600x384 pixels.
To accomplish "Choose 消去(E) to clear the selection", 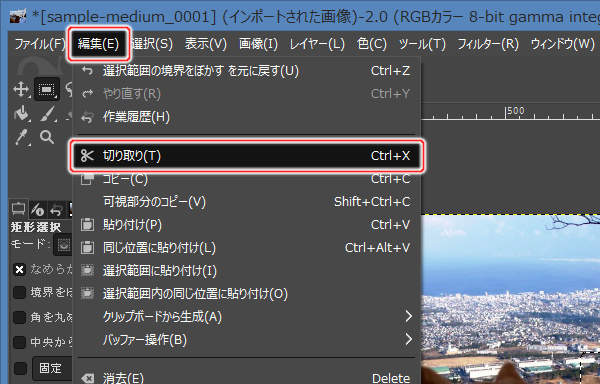I will tap(247, 378).
